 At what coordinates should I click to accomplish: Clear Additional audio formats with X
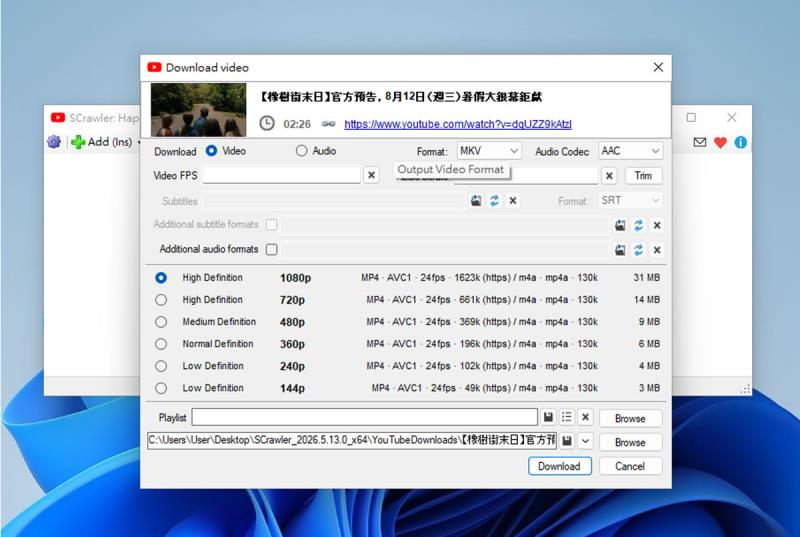[657, 249]
